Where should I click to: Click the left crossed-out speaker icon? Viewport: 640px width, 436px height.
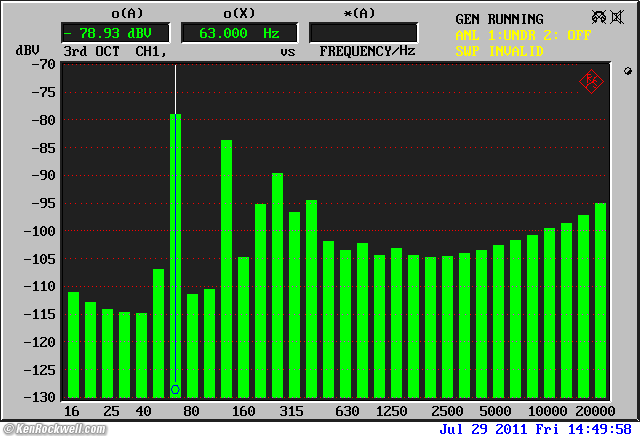[x=598, y=17]
